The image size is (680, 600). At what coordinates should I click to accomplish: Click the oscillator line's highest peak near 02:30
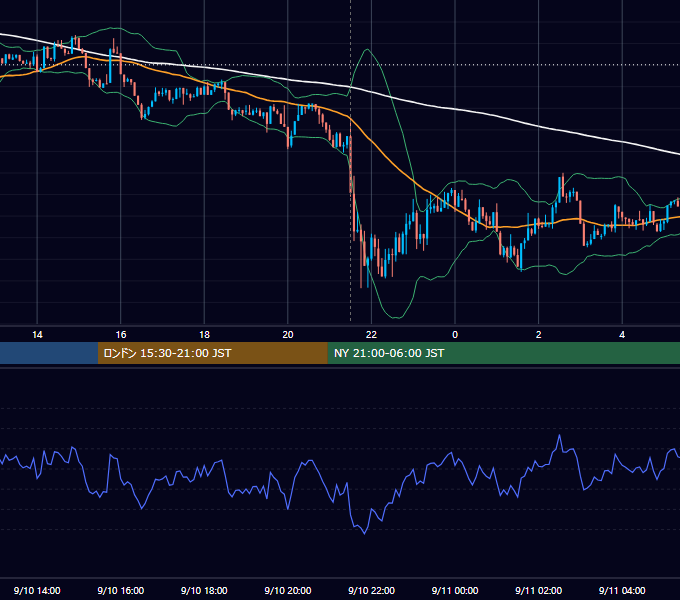tap(559, 436)
